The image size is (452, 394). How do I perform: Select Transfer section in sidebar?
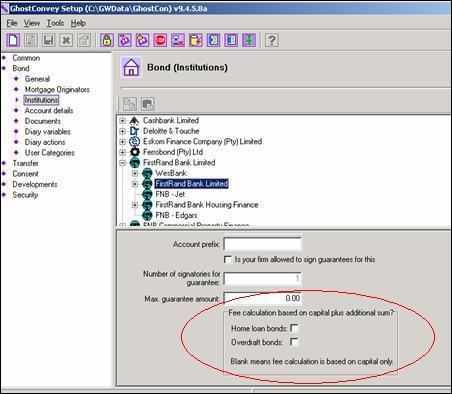tap(25, 163)
